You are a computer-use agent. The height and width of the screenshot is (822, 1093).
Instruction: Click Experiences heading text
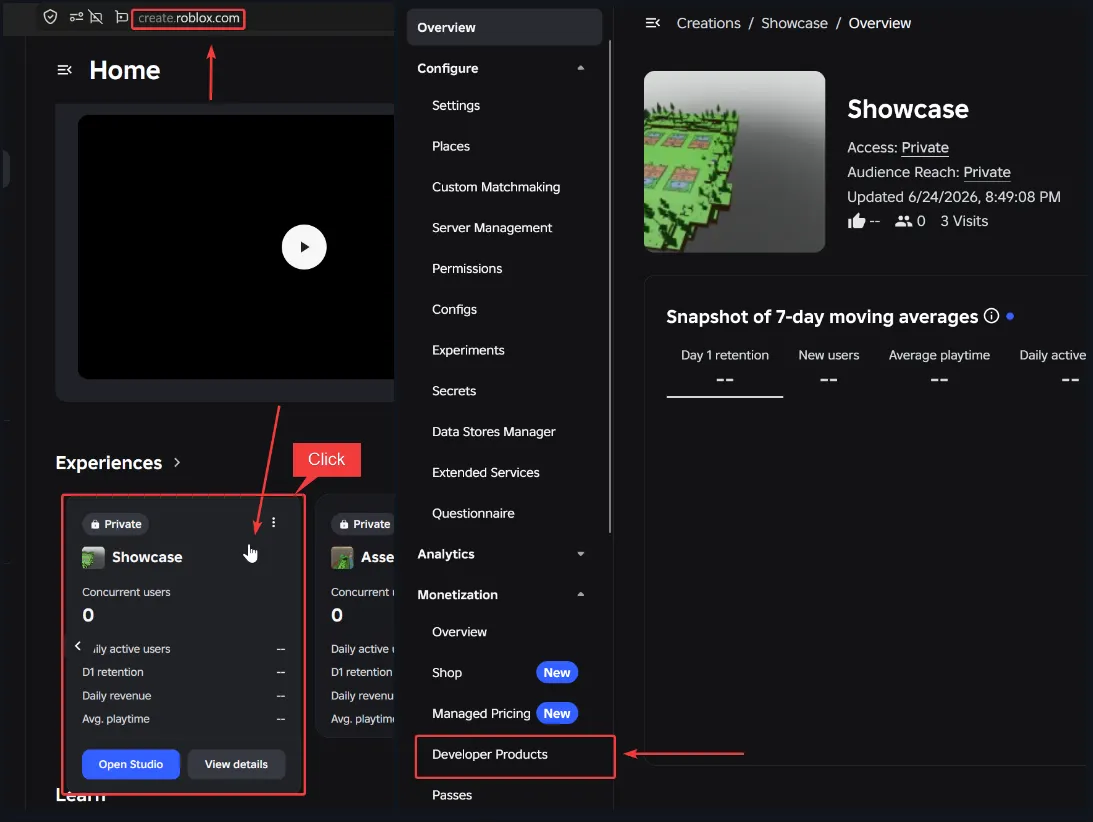coord(109,463)
